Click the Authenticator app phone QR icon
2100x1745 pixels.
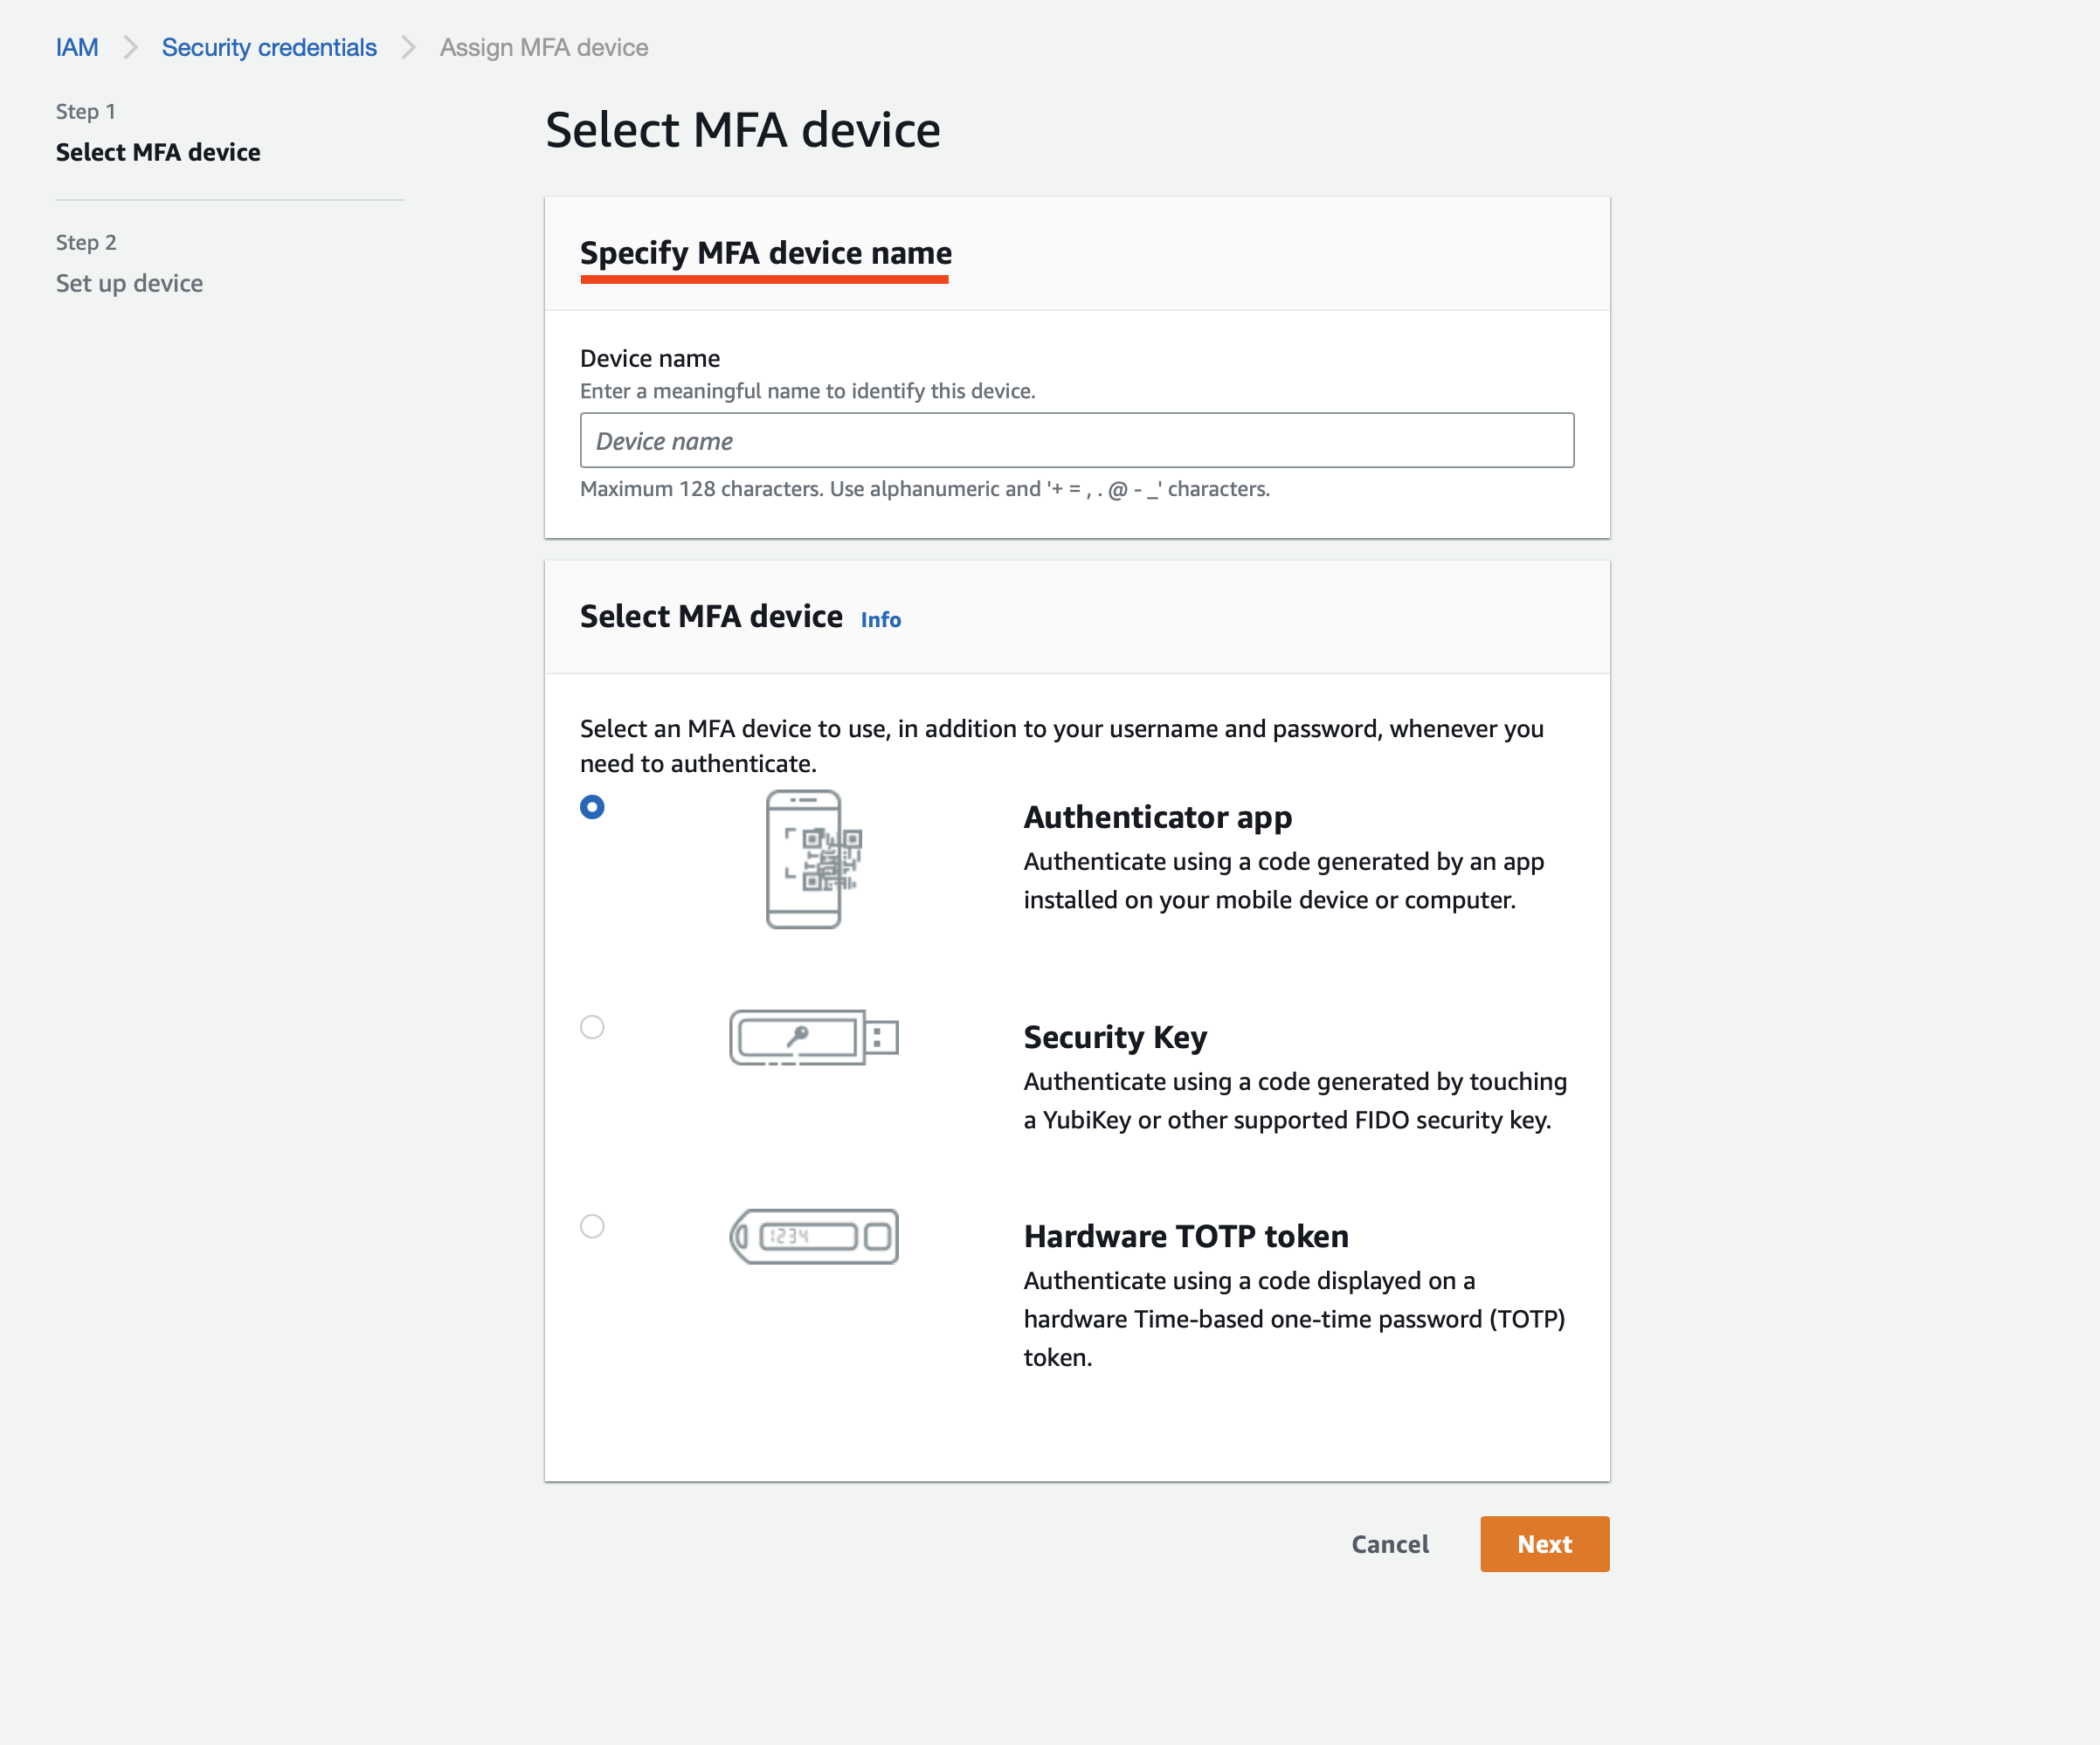(x=806, y=862)
